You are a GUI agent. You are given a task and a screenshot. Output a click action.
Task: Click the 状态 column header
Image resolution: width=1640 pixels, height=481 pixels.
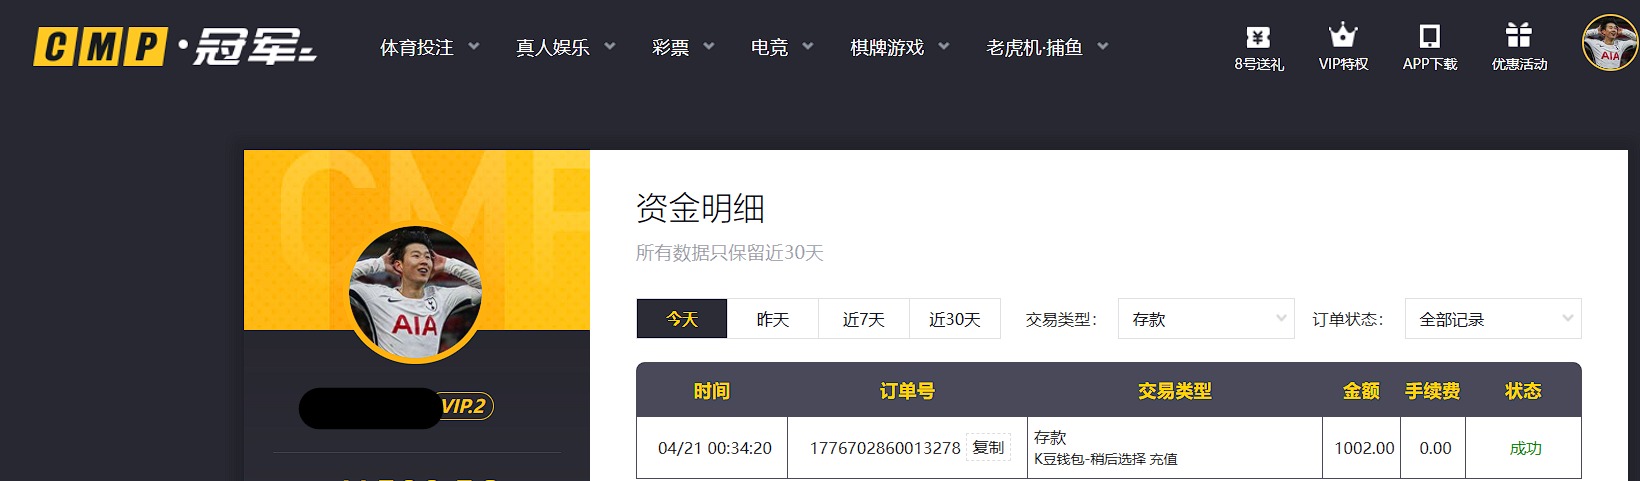1523,391
